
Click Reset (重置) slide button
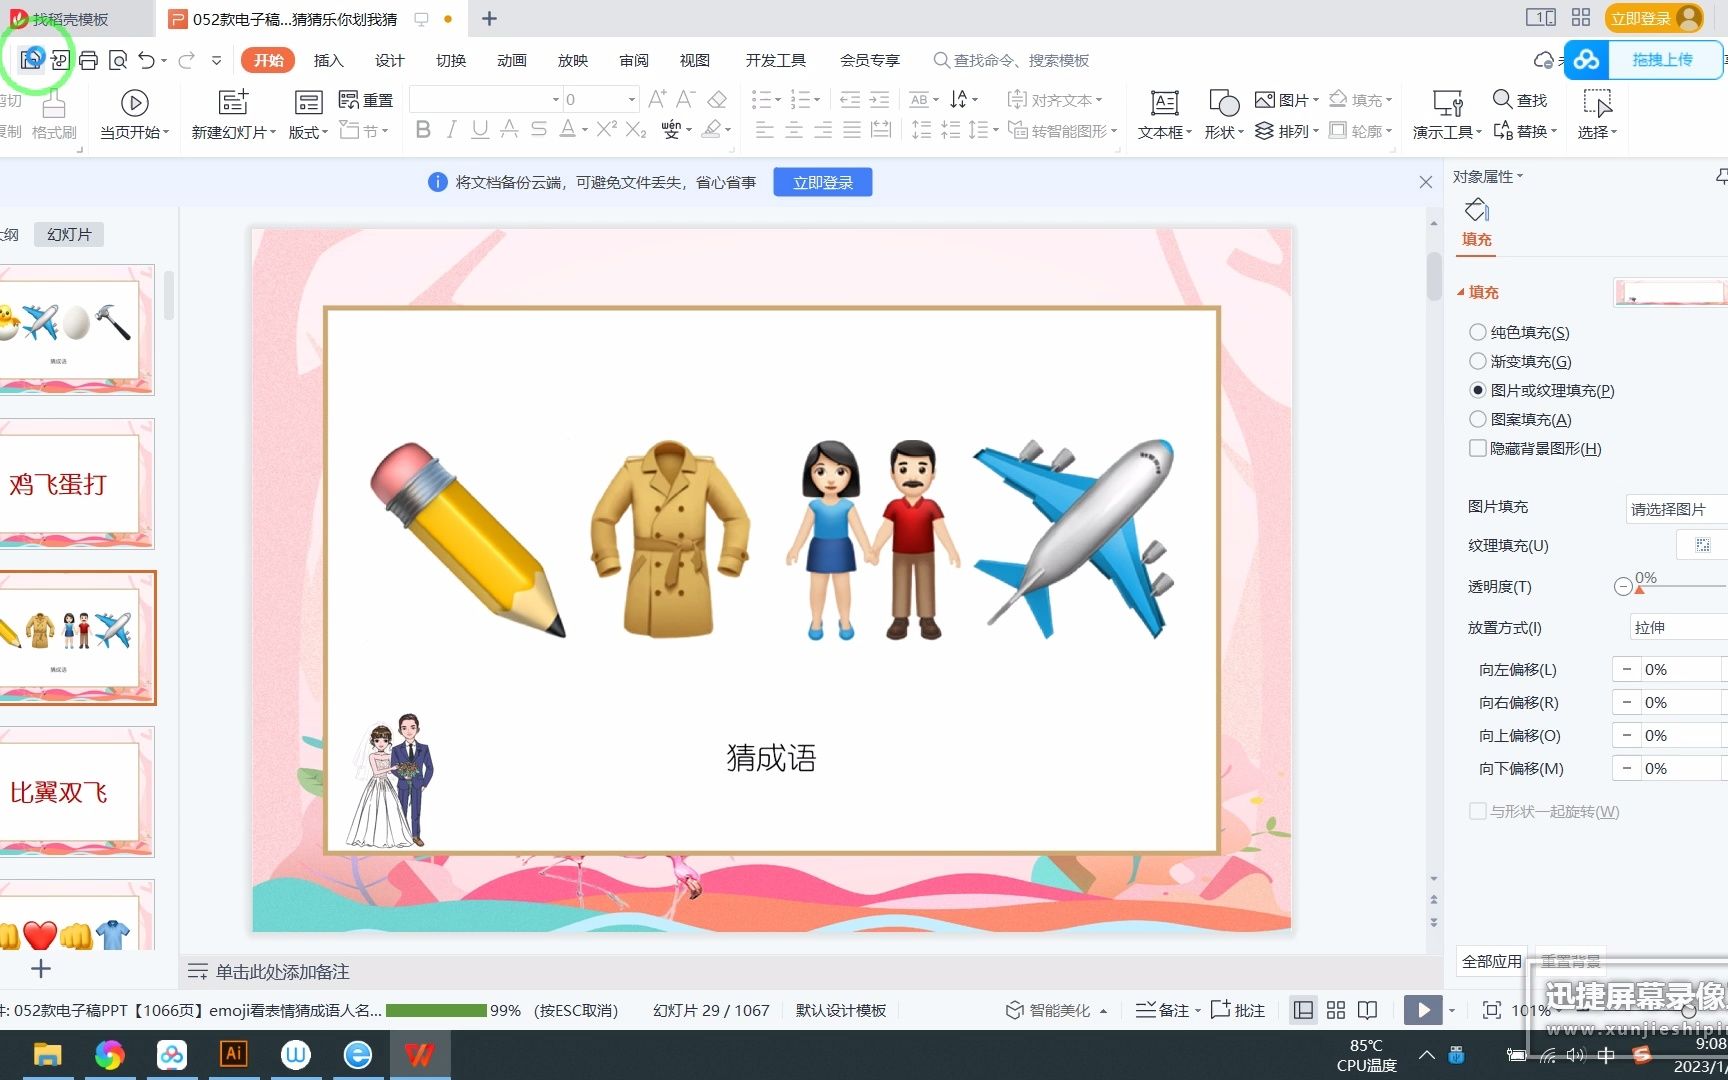coord(366,99)
